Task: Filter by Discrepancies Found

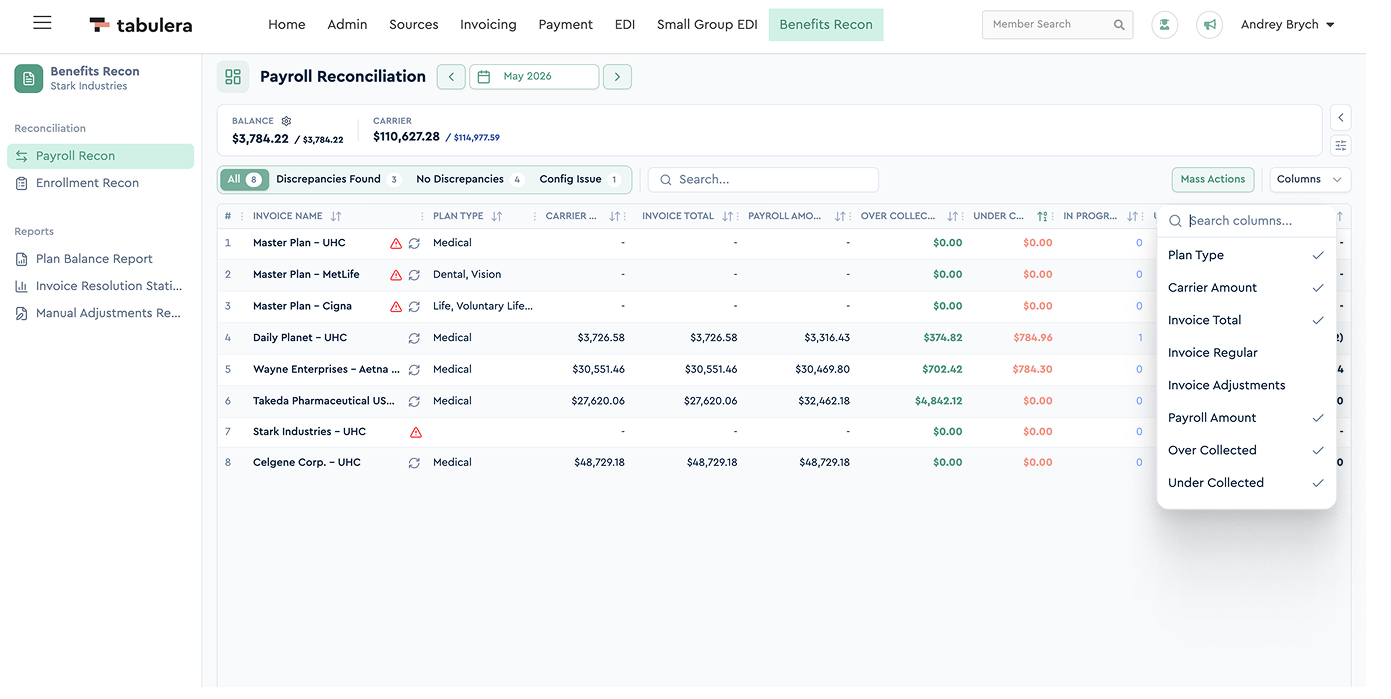Action: pyautogui.click(x=338, y=180)
